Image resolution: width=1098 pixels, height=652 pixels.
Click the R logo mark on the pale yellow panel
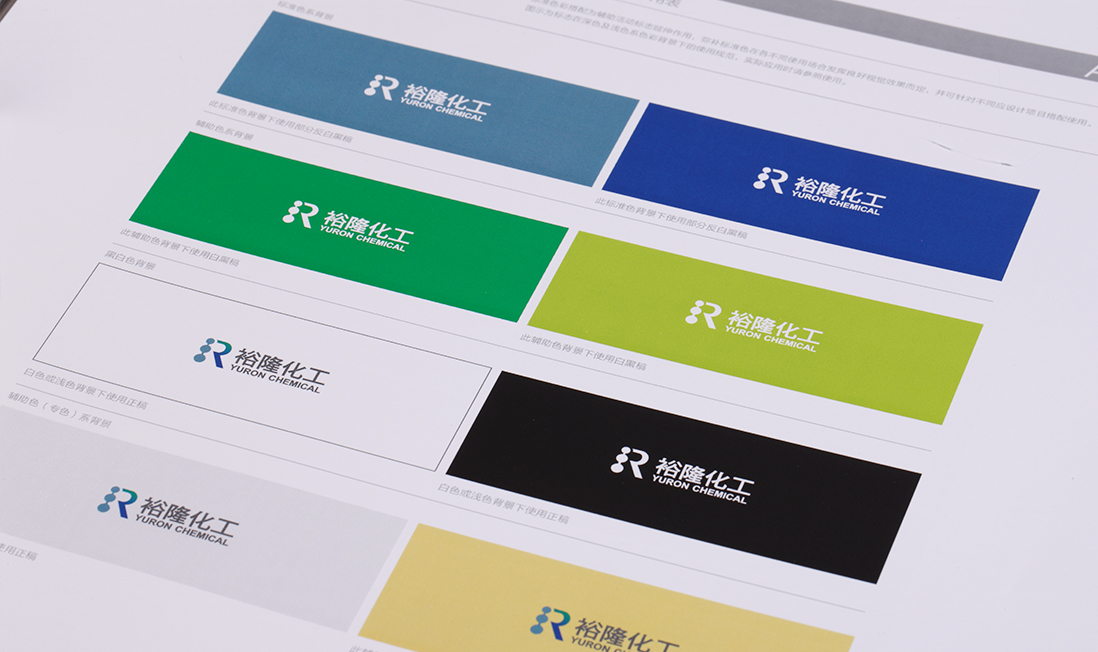point(550,622)
